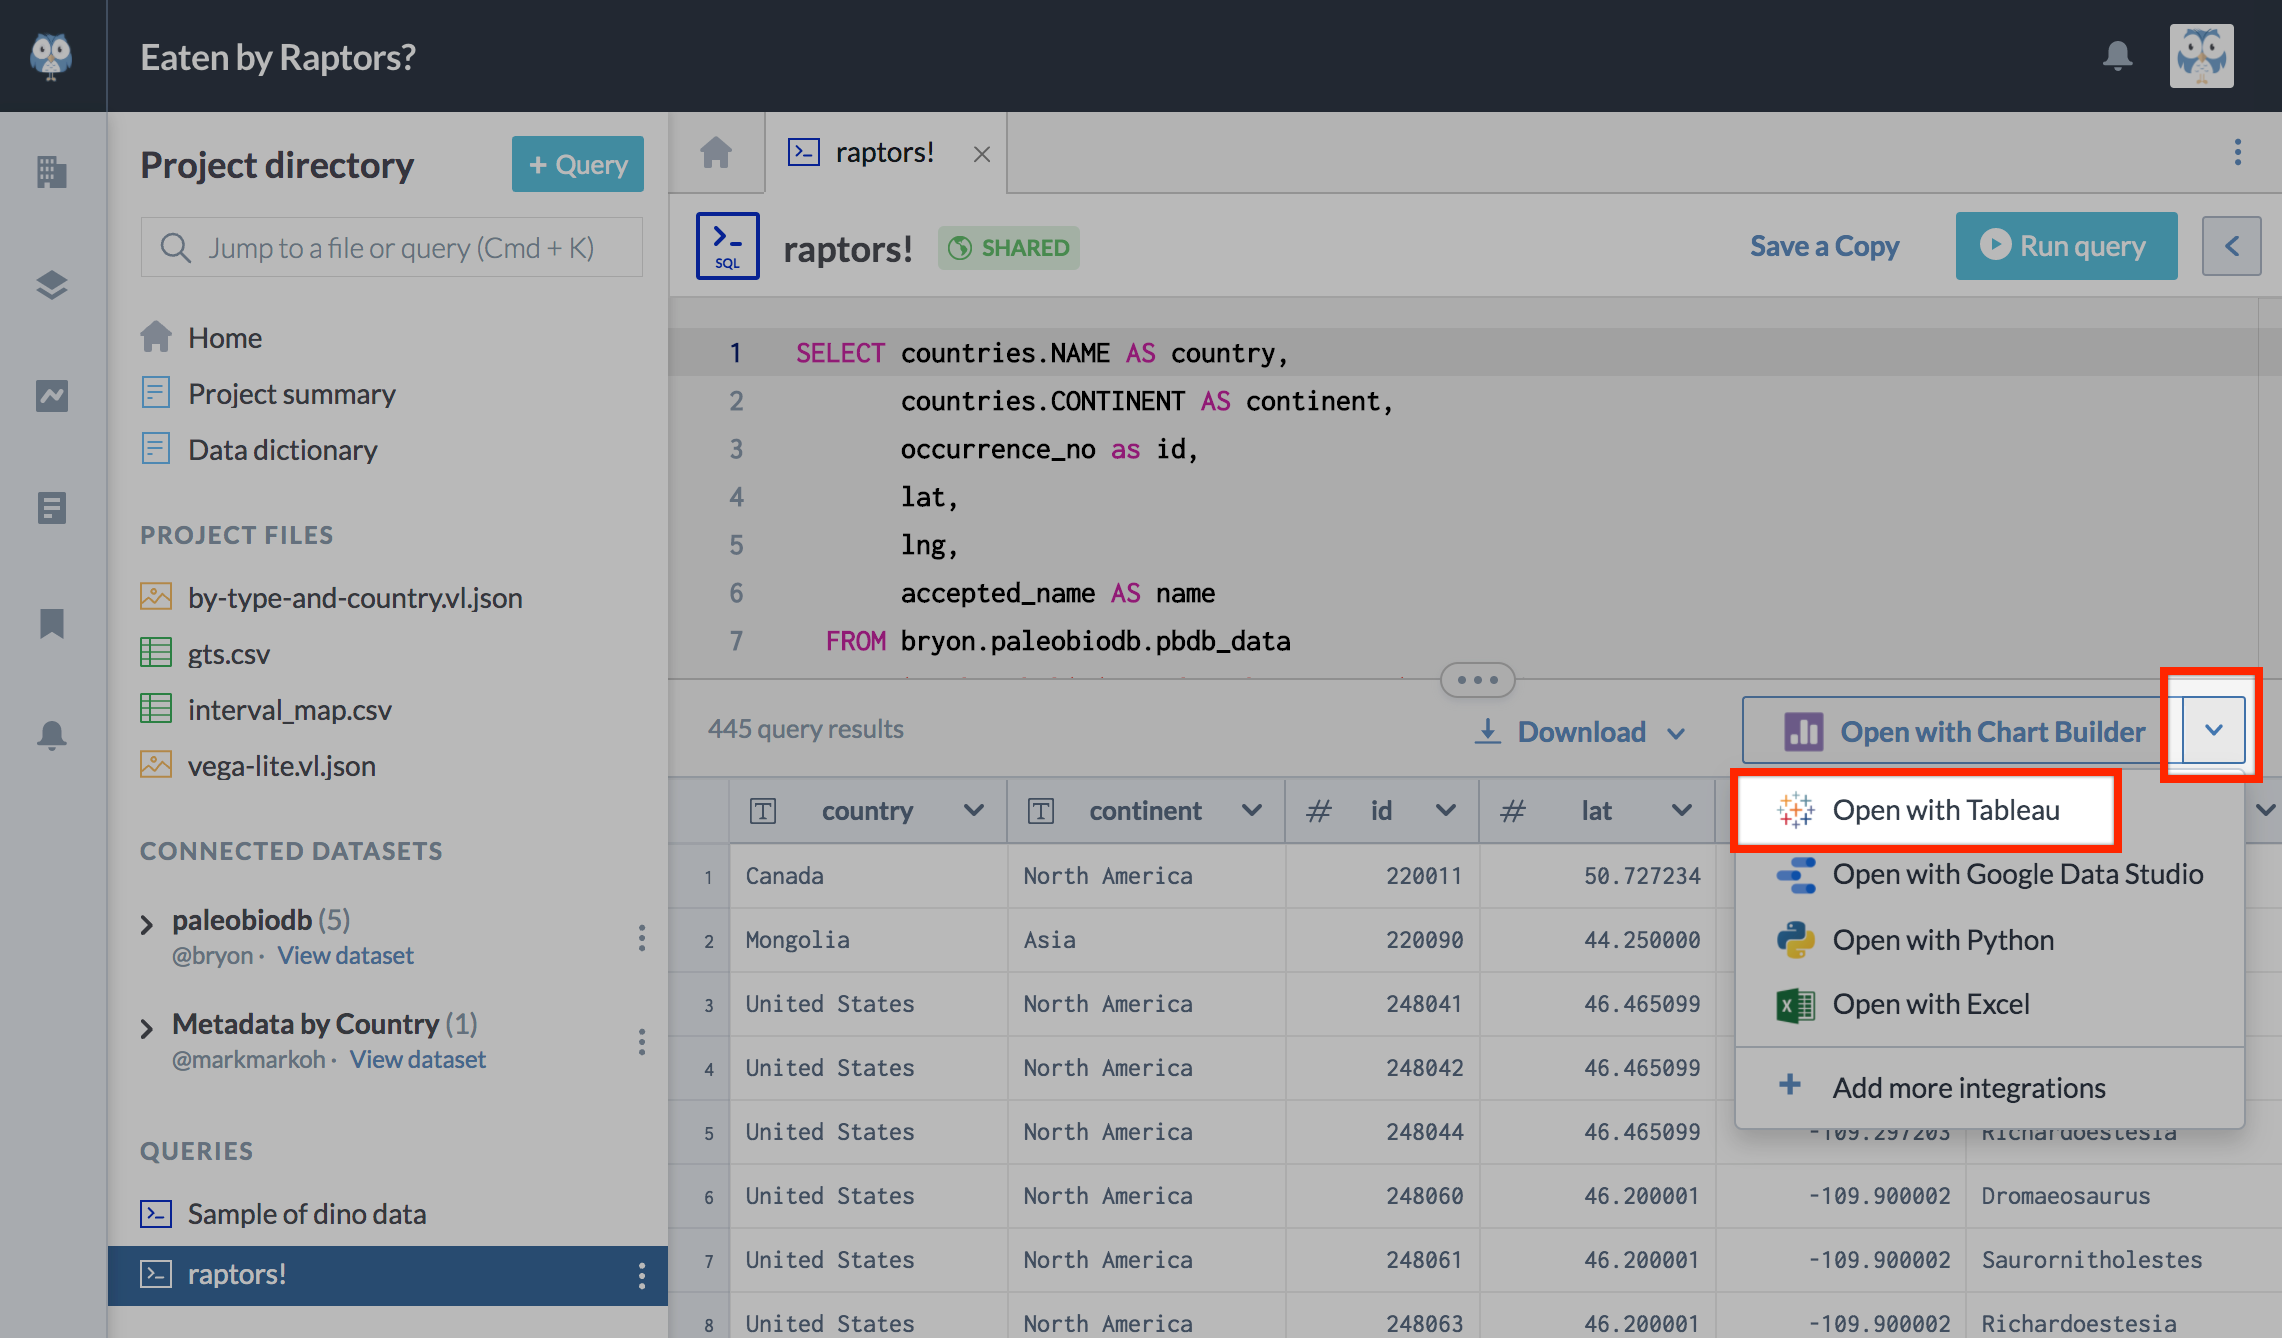Click the SQL query file icon

click(726, 245)
